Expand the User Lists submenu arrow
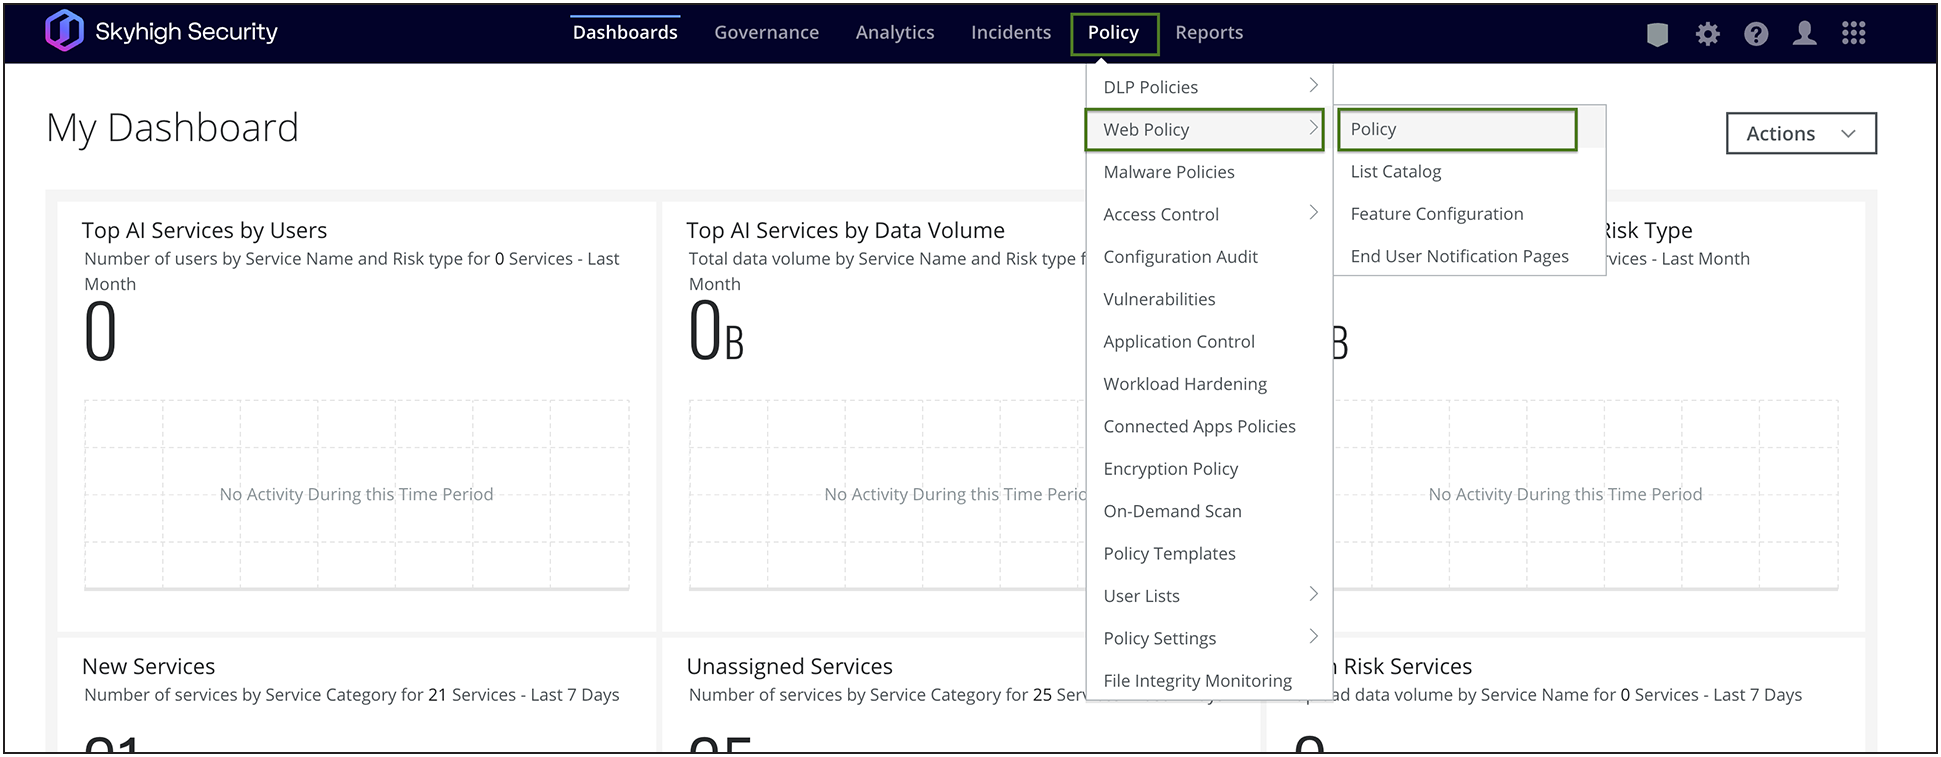The image size is (1941, 757). [1313, 594]
